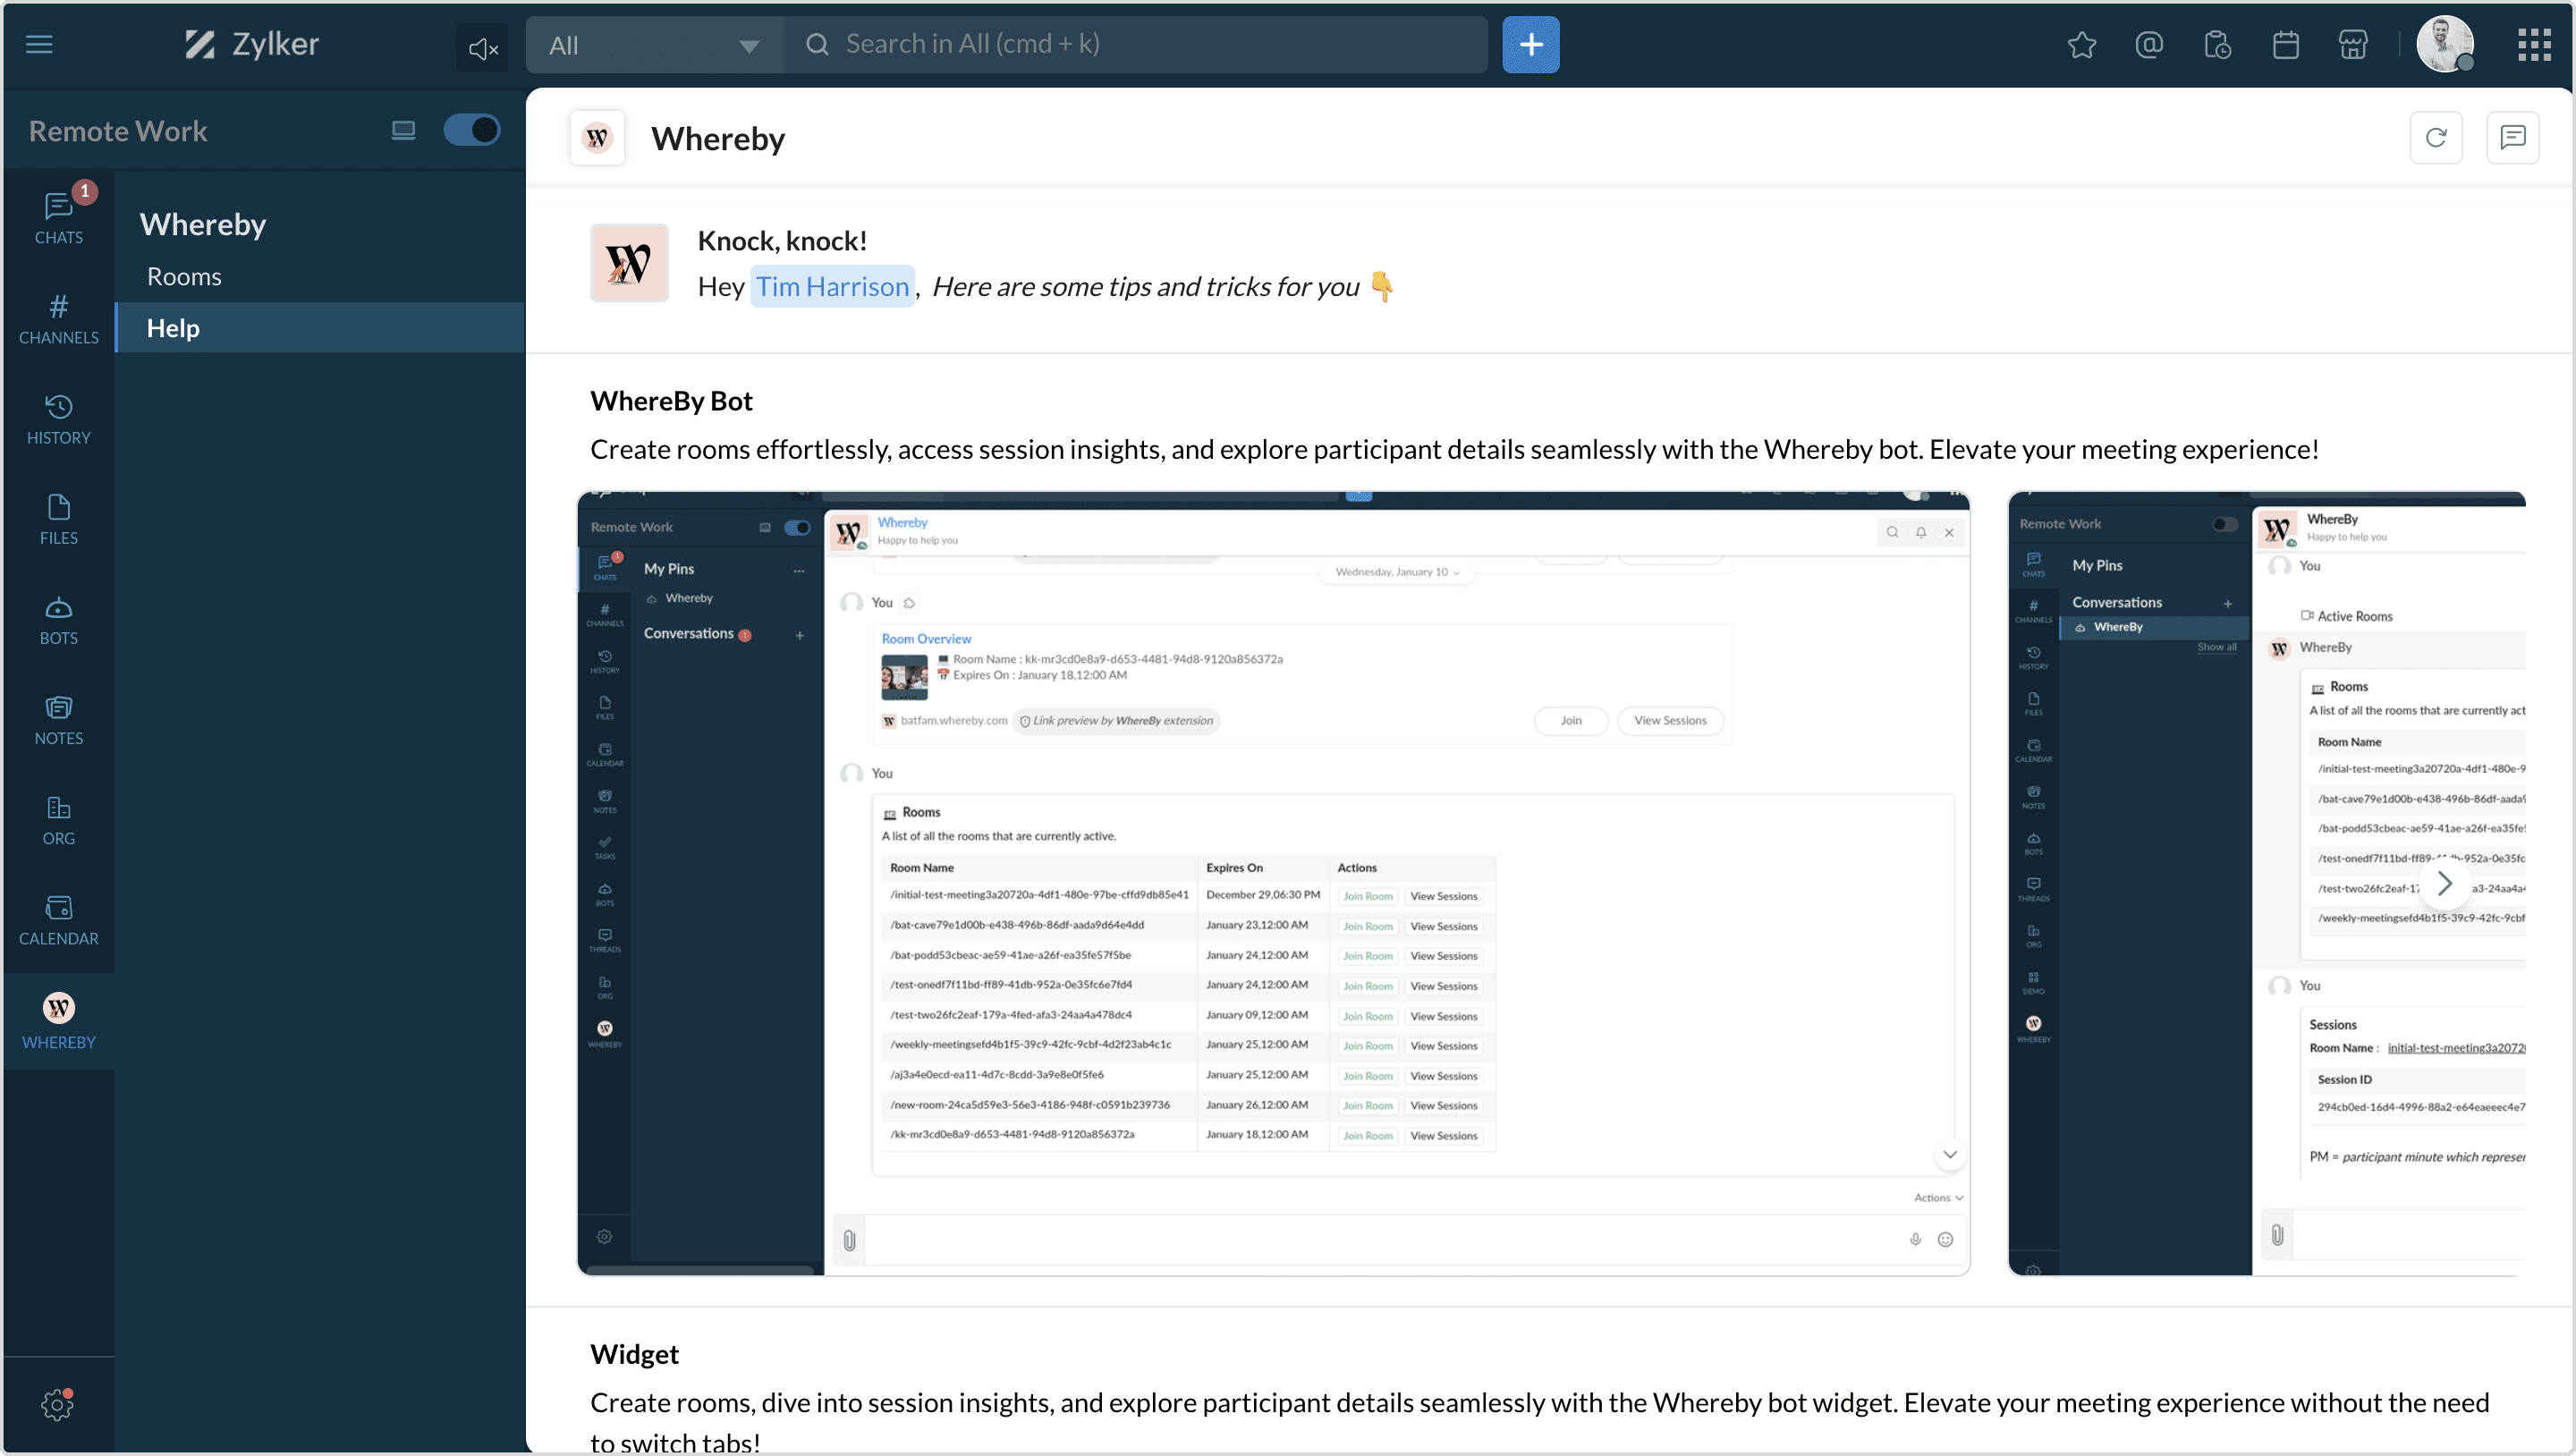The height and width of the screenshot is (1456, 2576).
Task: Open mentions @ icon
Action: 2150,45
